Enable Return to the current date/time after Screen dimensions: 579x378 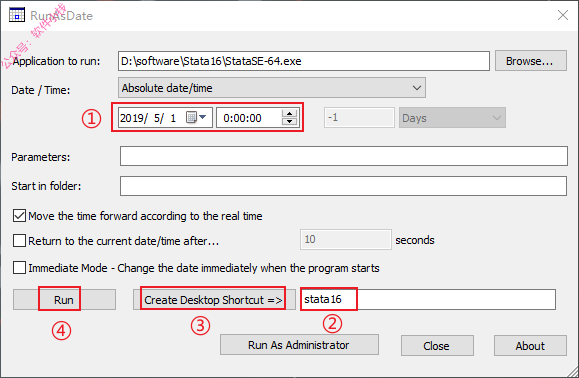click(19, 241)
